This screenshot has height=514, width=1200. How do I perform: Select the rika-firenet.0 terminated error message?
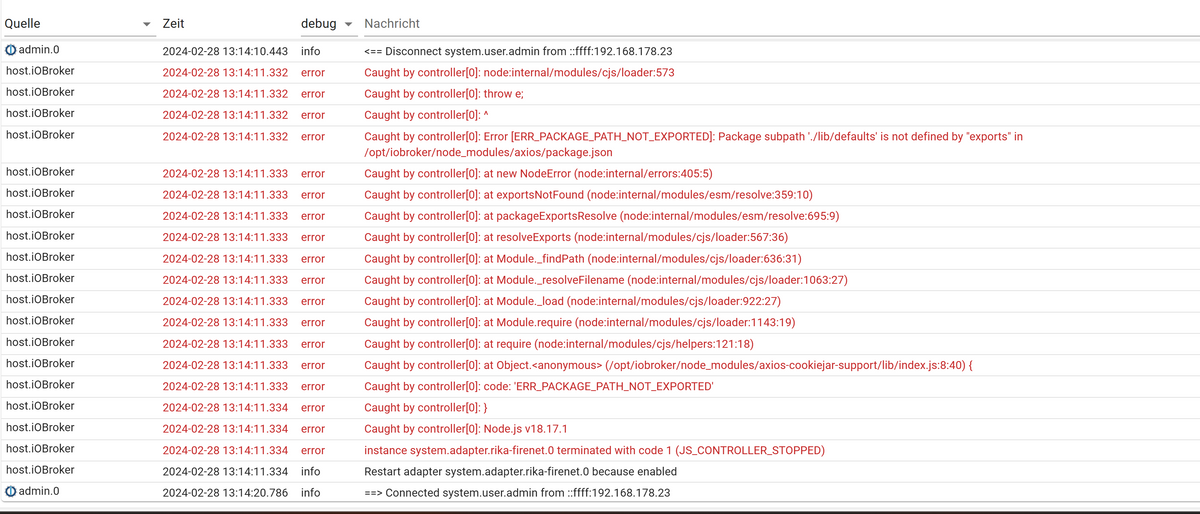[x=594, y=450]
